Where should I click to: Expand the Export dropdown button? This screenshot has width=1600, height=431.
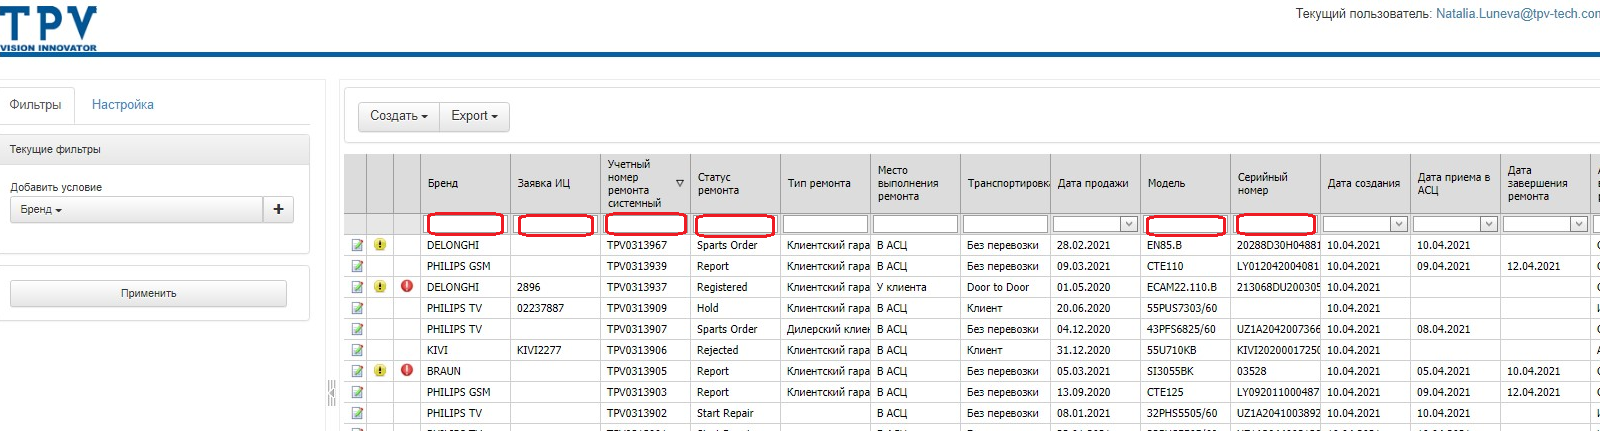[474, 116]
